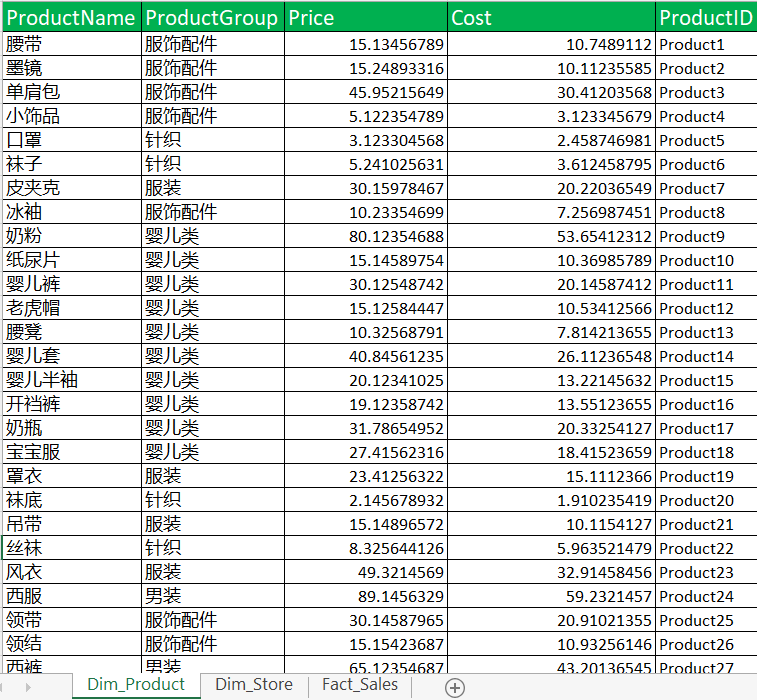Click the cell containing 西服
The image size is (757, 700).
72,596
